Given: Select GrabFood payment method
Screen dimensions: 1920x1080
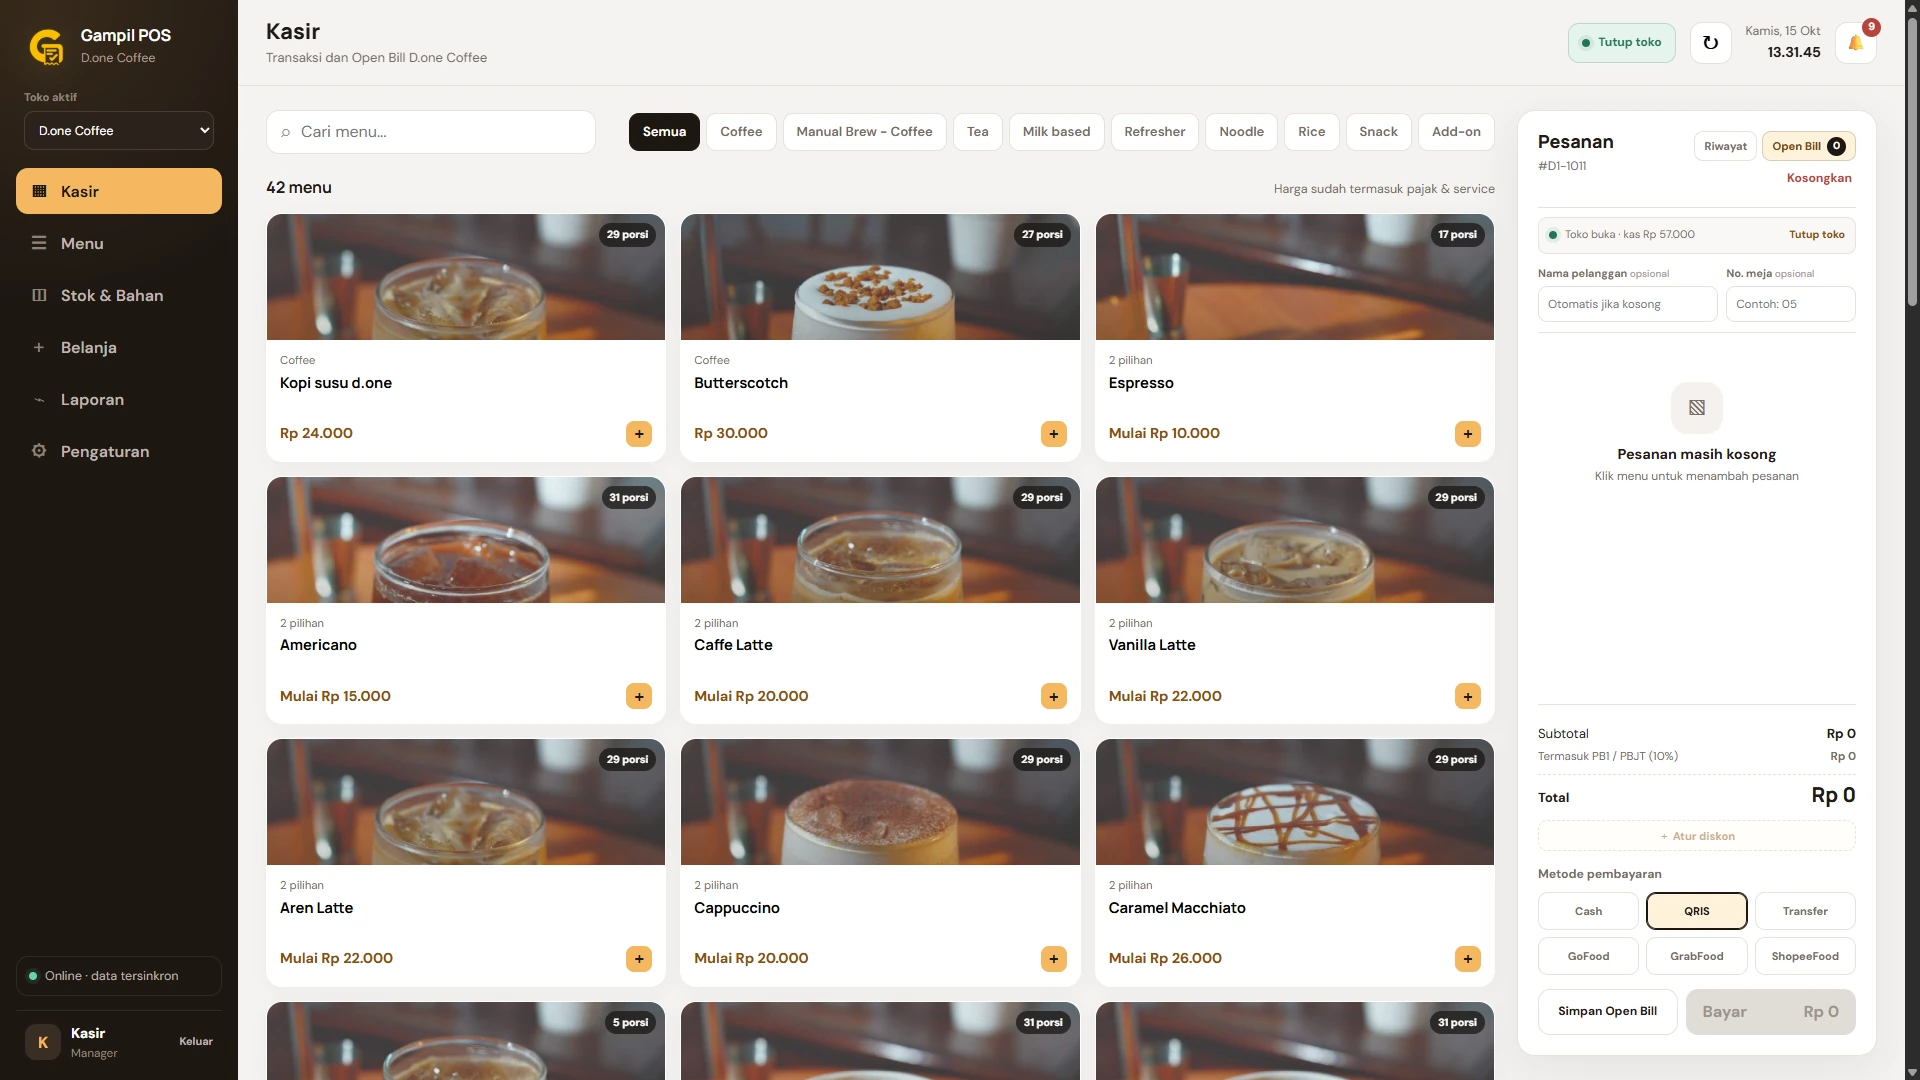Looking at the screenshot, I should (x=1697, y=956).
